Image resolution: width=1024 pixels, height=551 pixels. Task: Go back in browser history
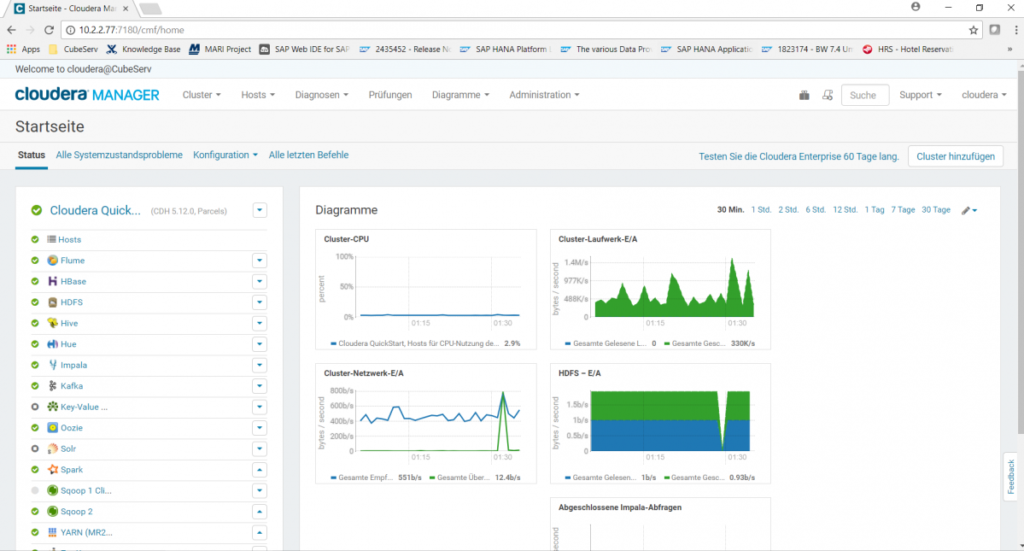click(11, 30)
